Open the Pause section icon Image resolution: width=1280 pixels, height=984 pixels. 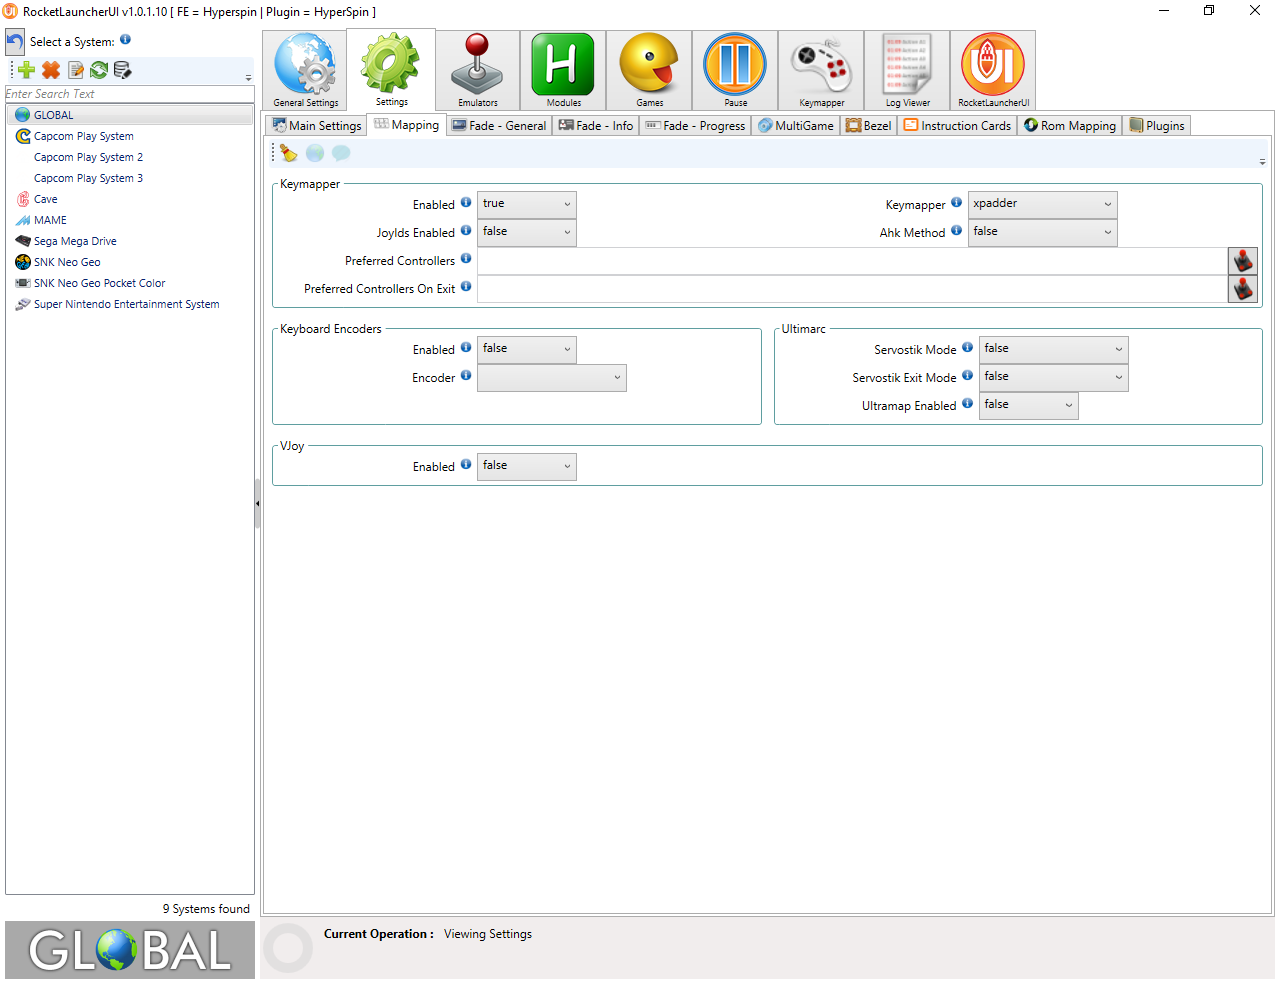tap(735, 70)
